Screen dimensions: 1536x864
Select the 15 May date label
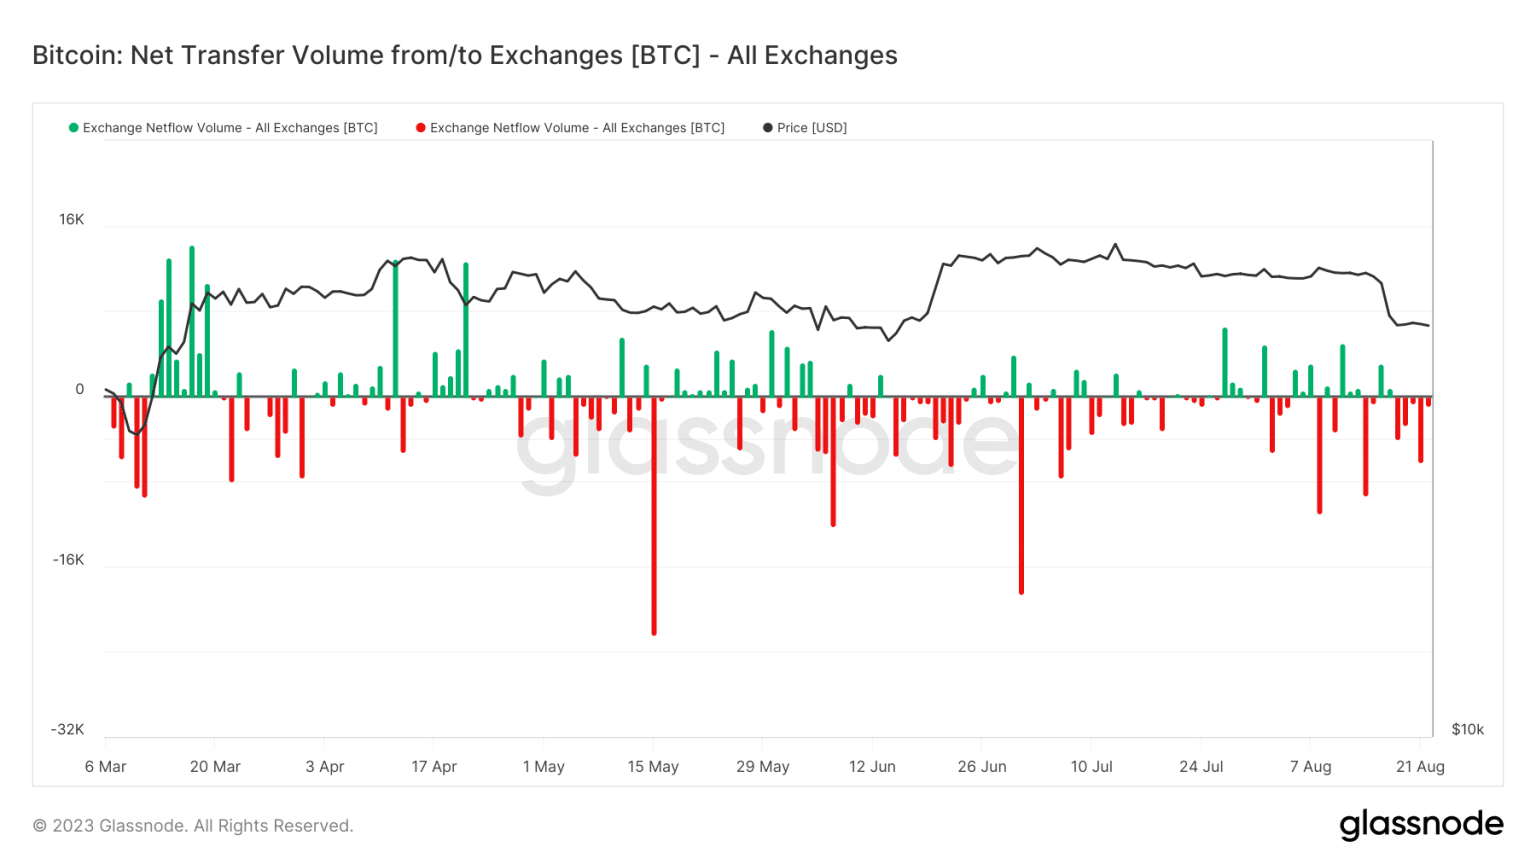pyautogui.click(x=653, y=767)
